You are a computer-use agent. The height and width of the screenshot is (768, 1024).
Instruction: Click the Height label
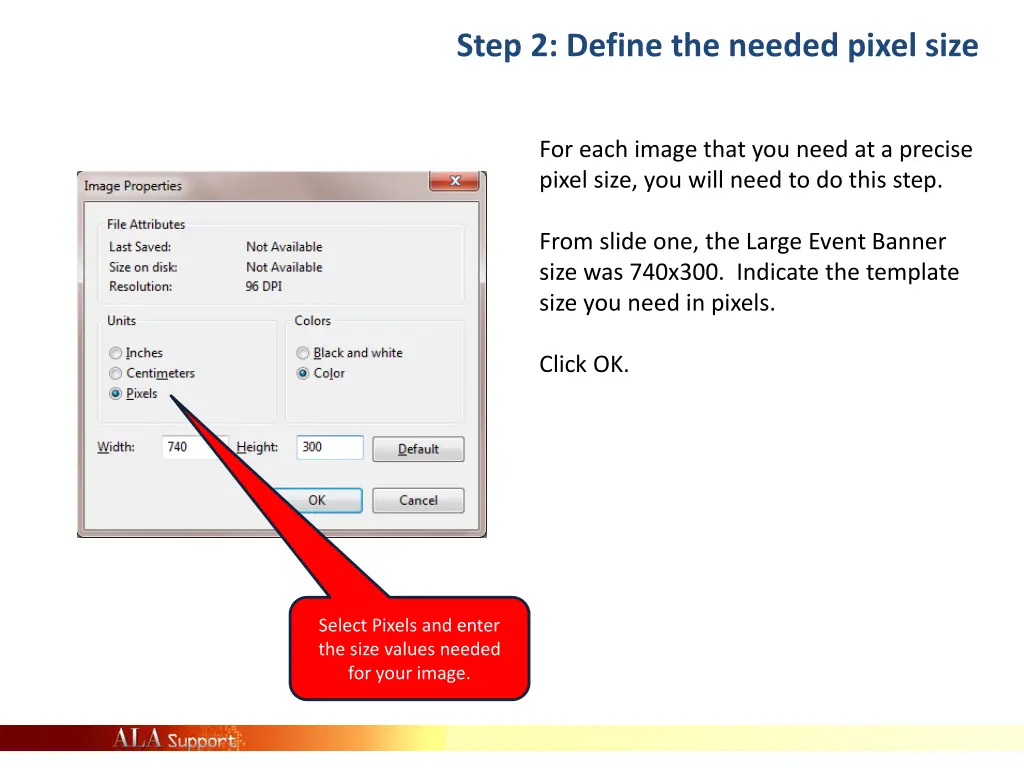[257, 447]
